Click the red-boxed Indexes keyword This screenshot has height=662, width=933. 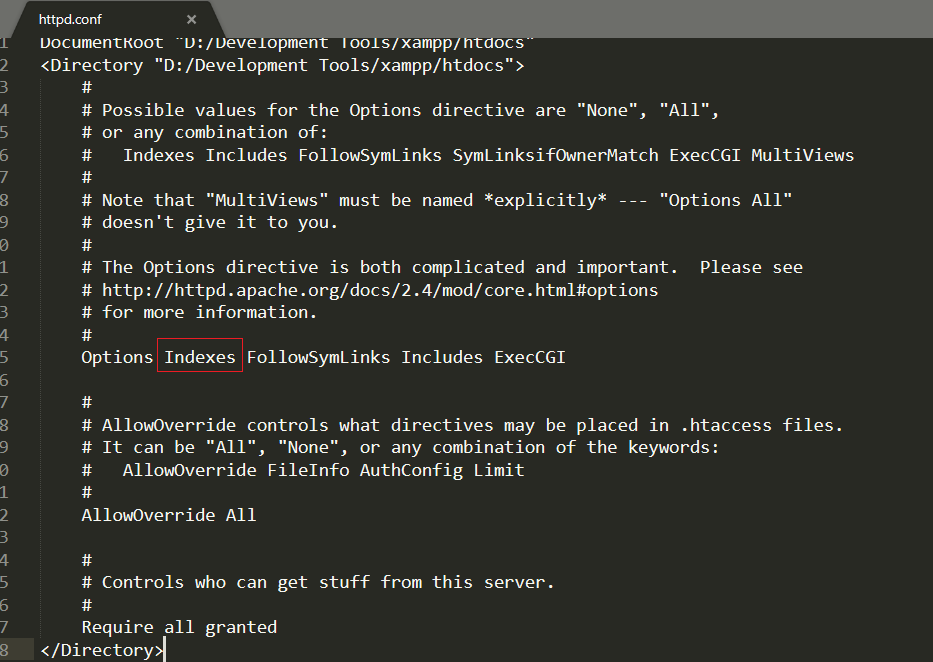[x=200, y=357]
